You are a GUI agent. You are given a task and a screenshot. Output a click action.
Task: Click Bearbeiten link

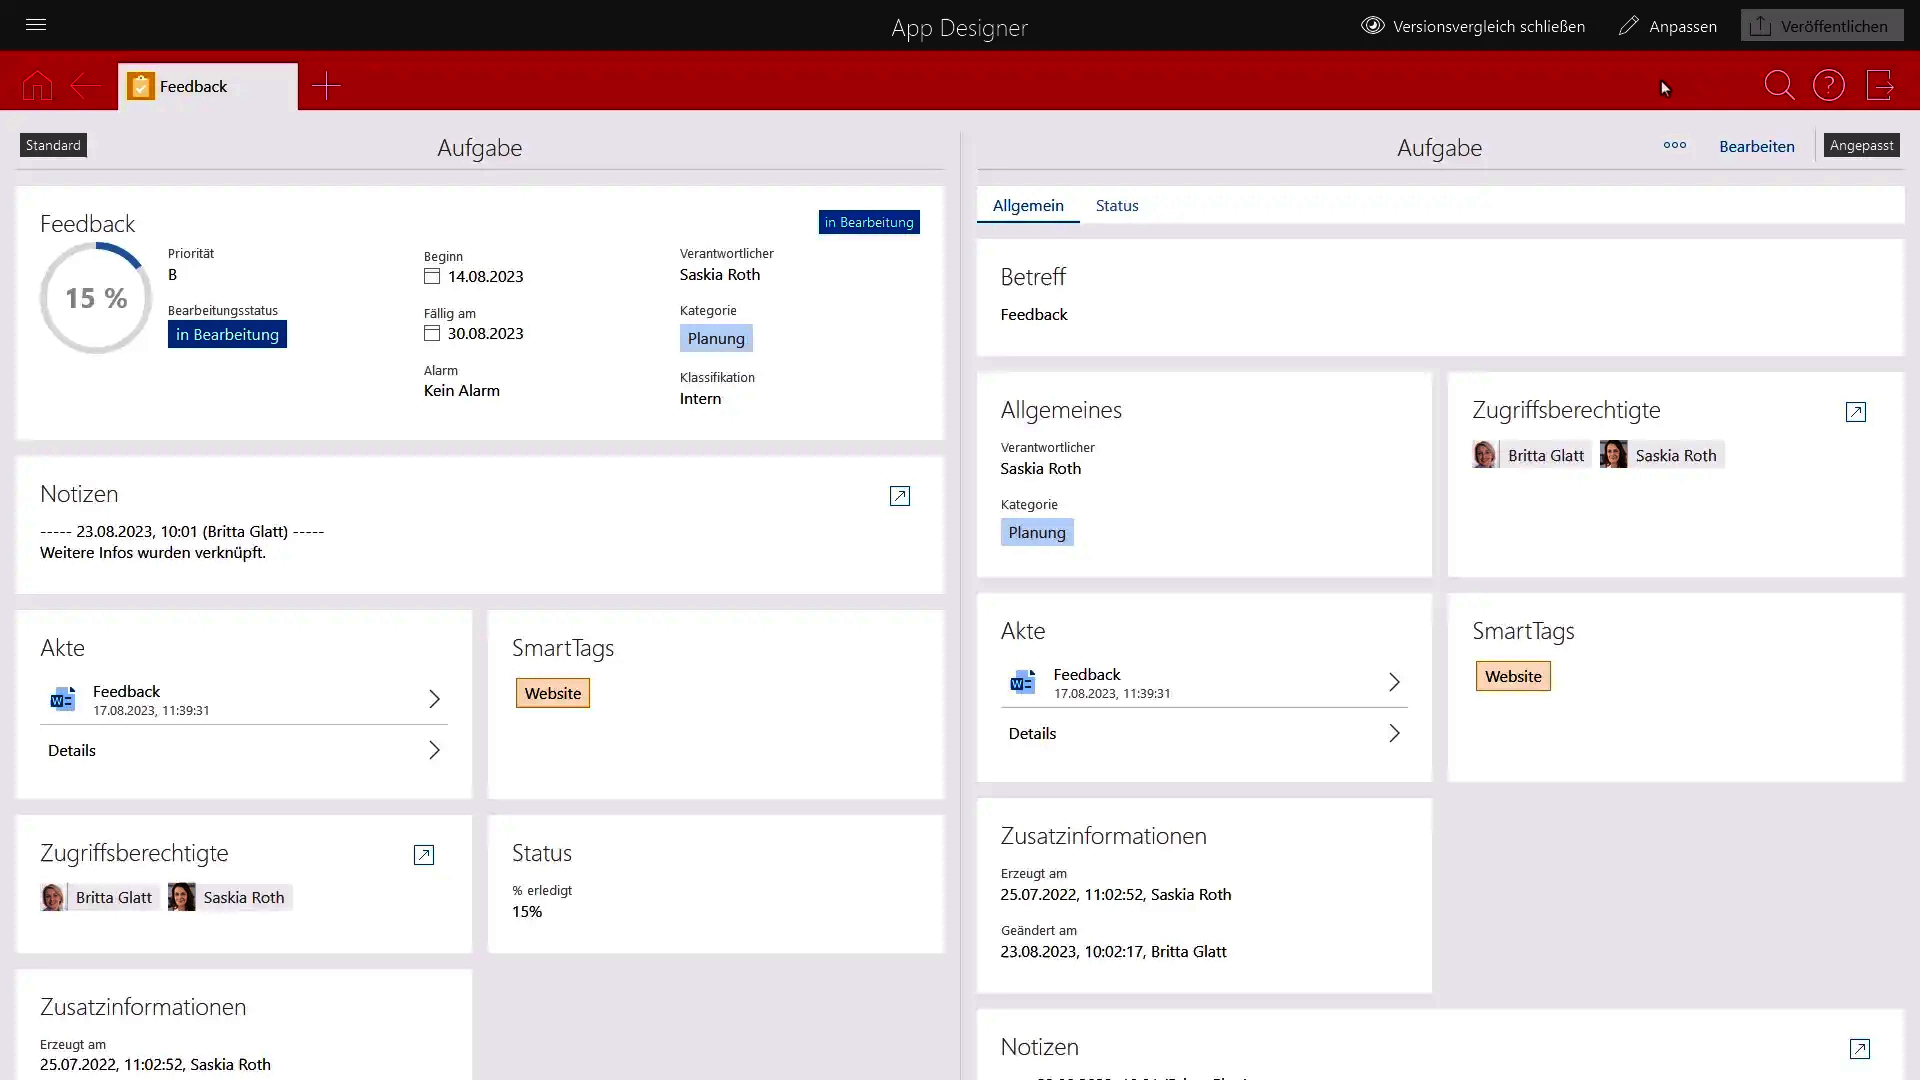coord(1756,146)
